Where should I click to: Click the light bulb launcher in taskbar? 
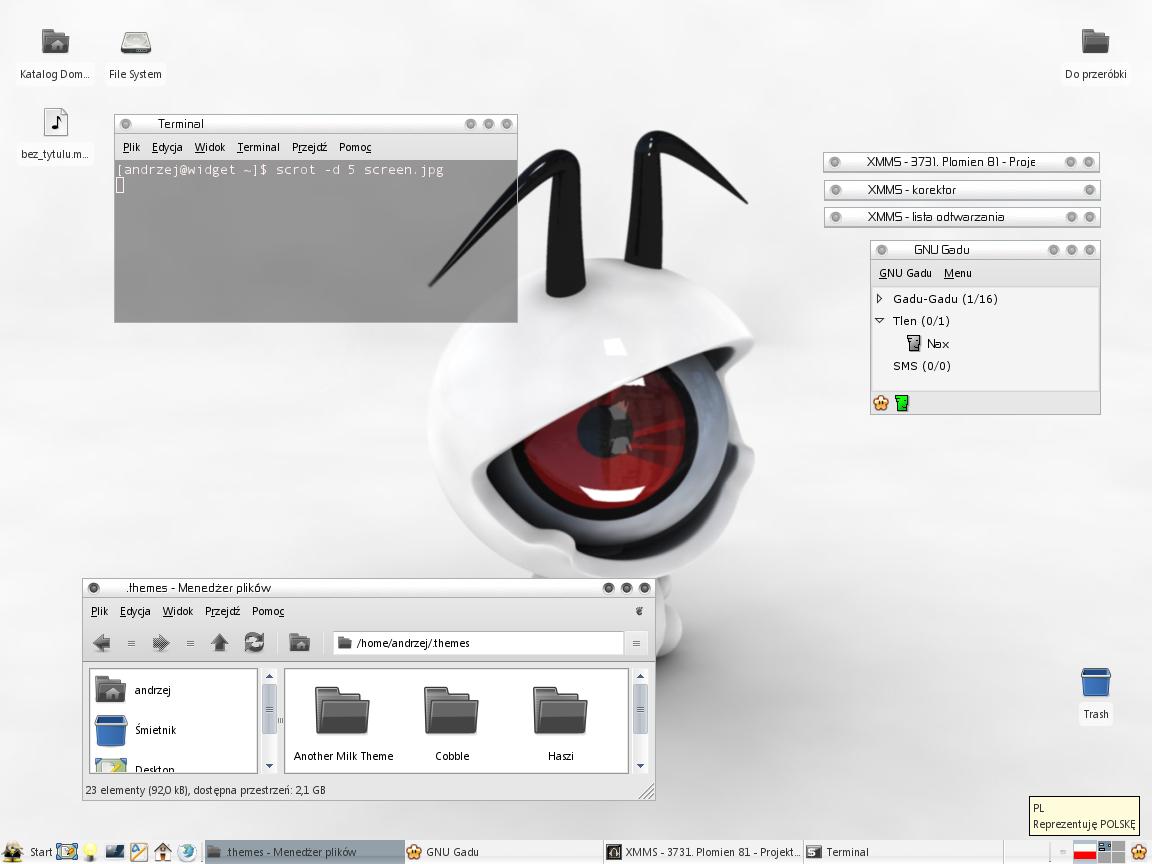click(x=90, y=852)
